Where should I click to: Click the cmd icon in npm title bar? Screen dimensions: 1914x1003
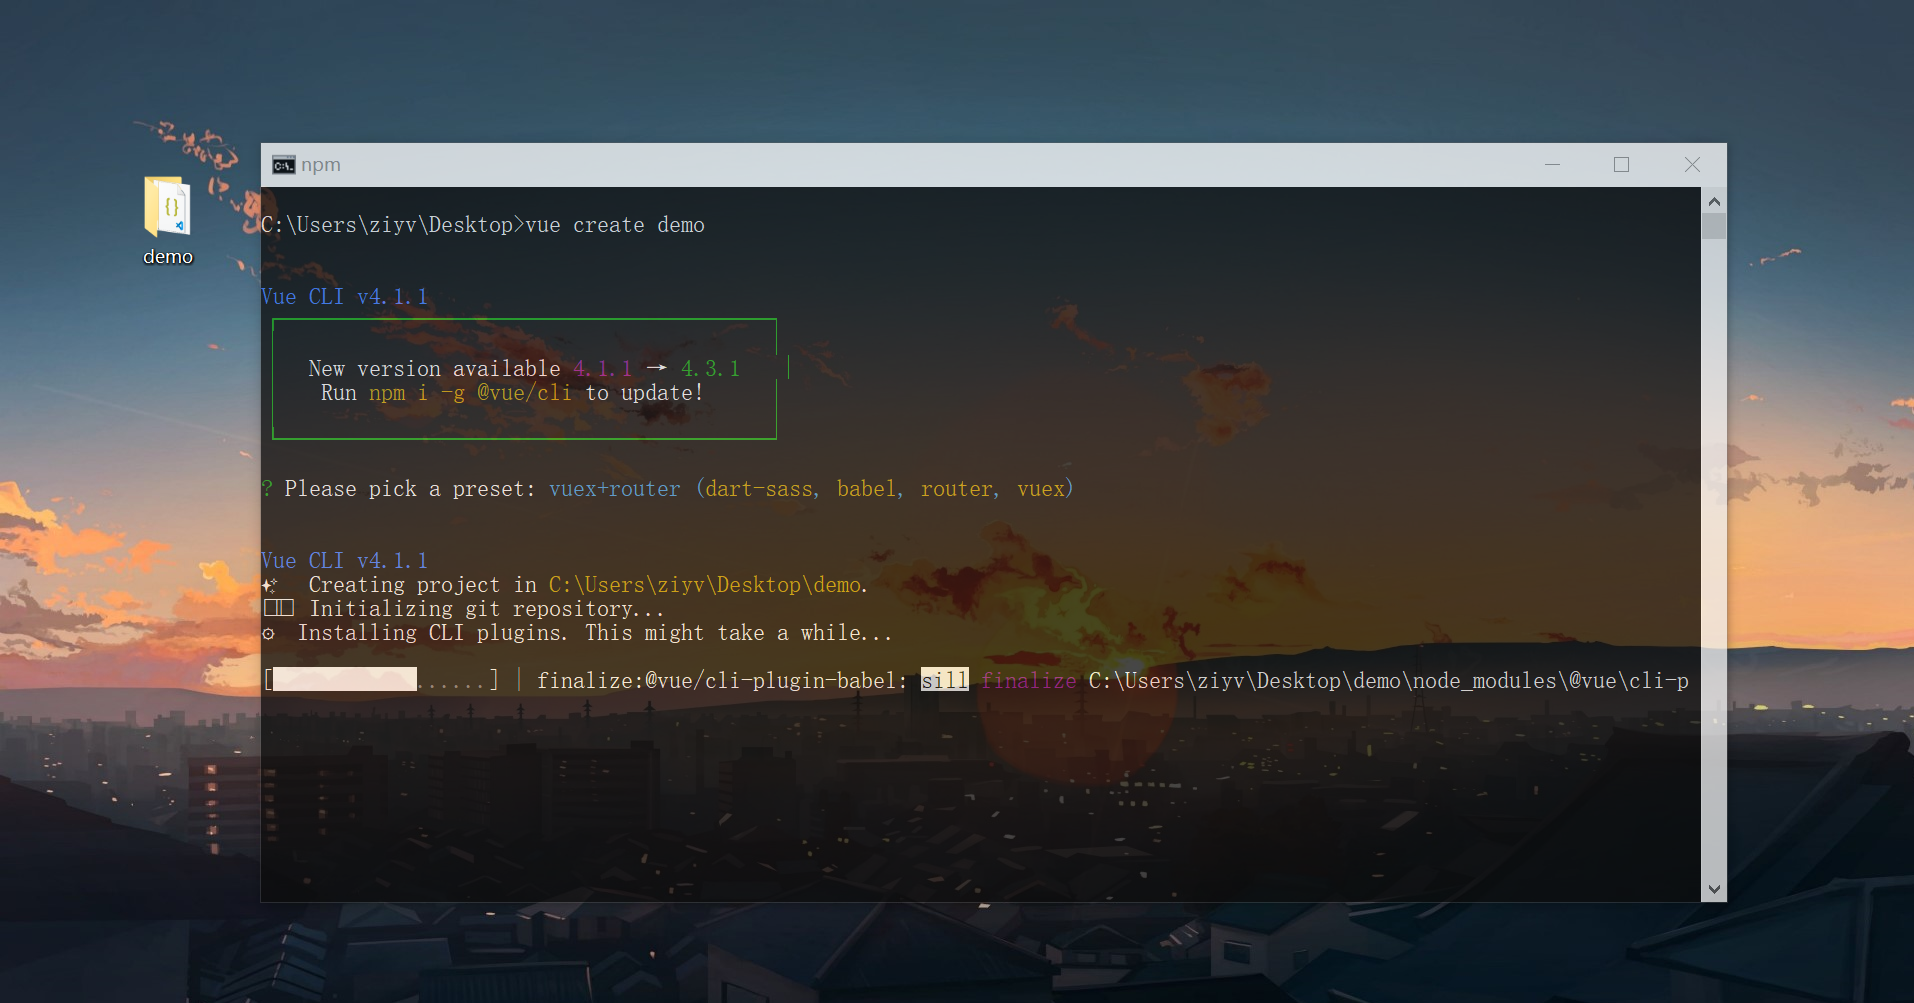284,165
